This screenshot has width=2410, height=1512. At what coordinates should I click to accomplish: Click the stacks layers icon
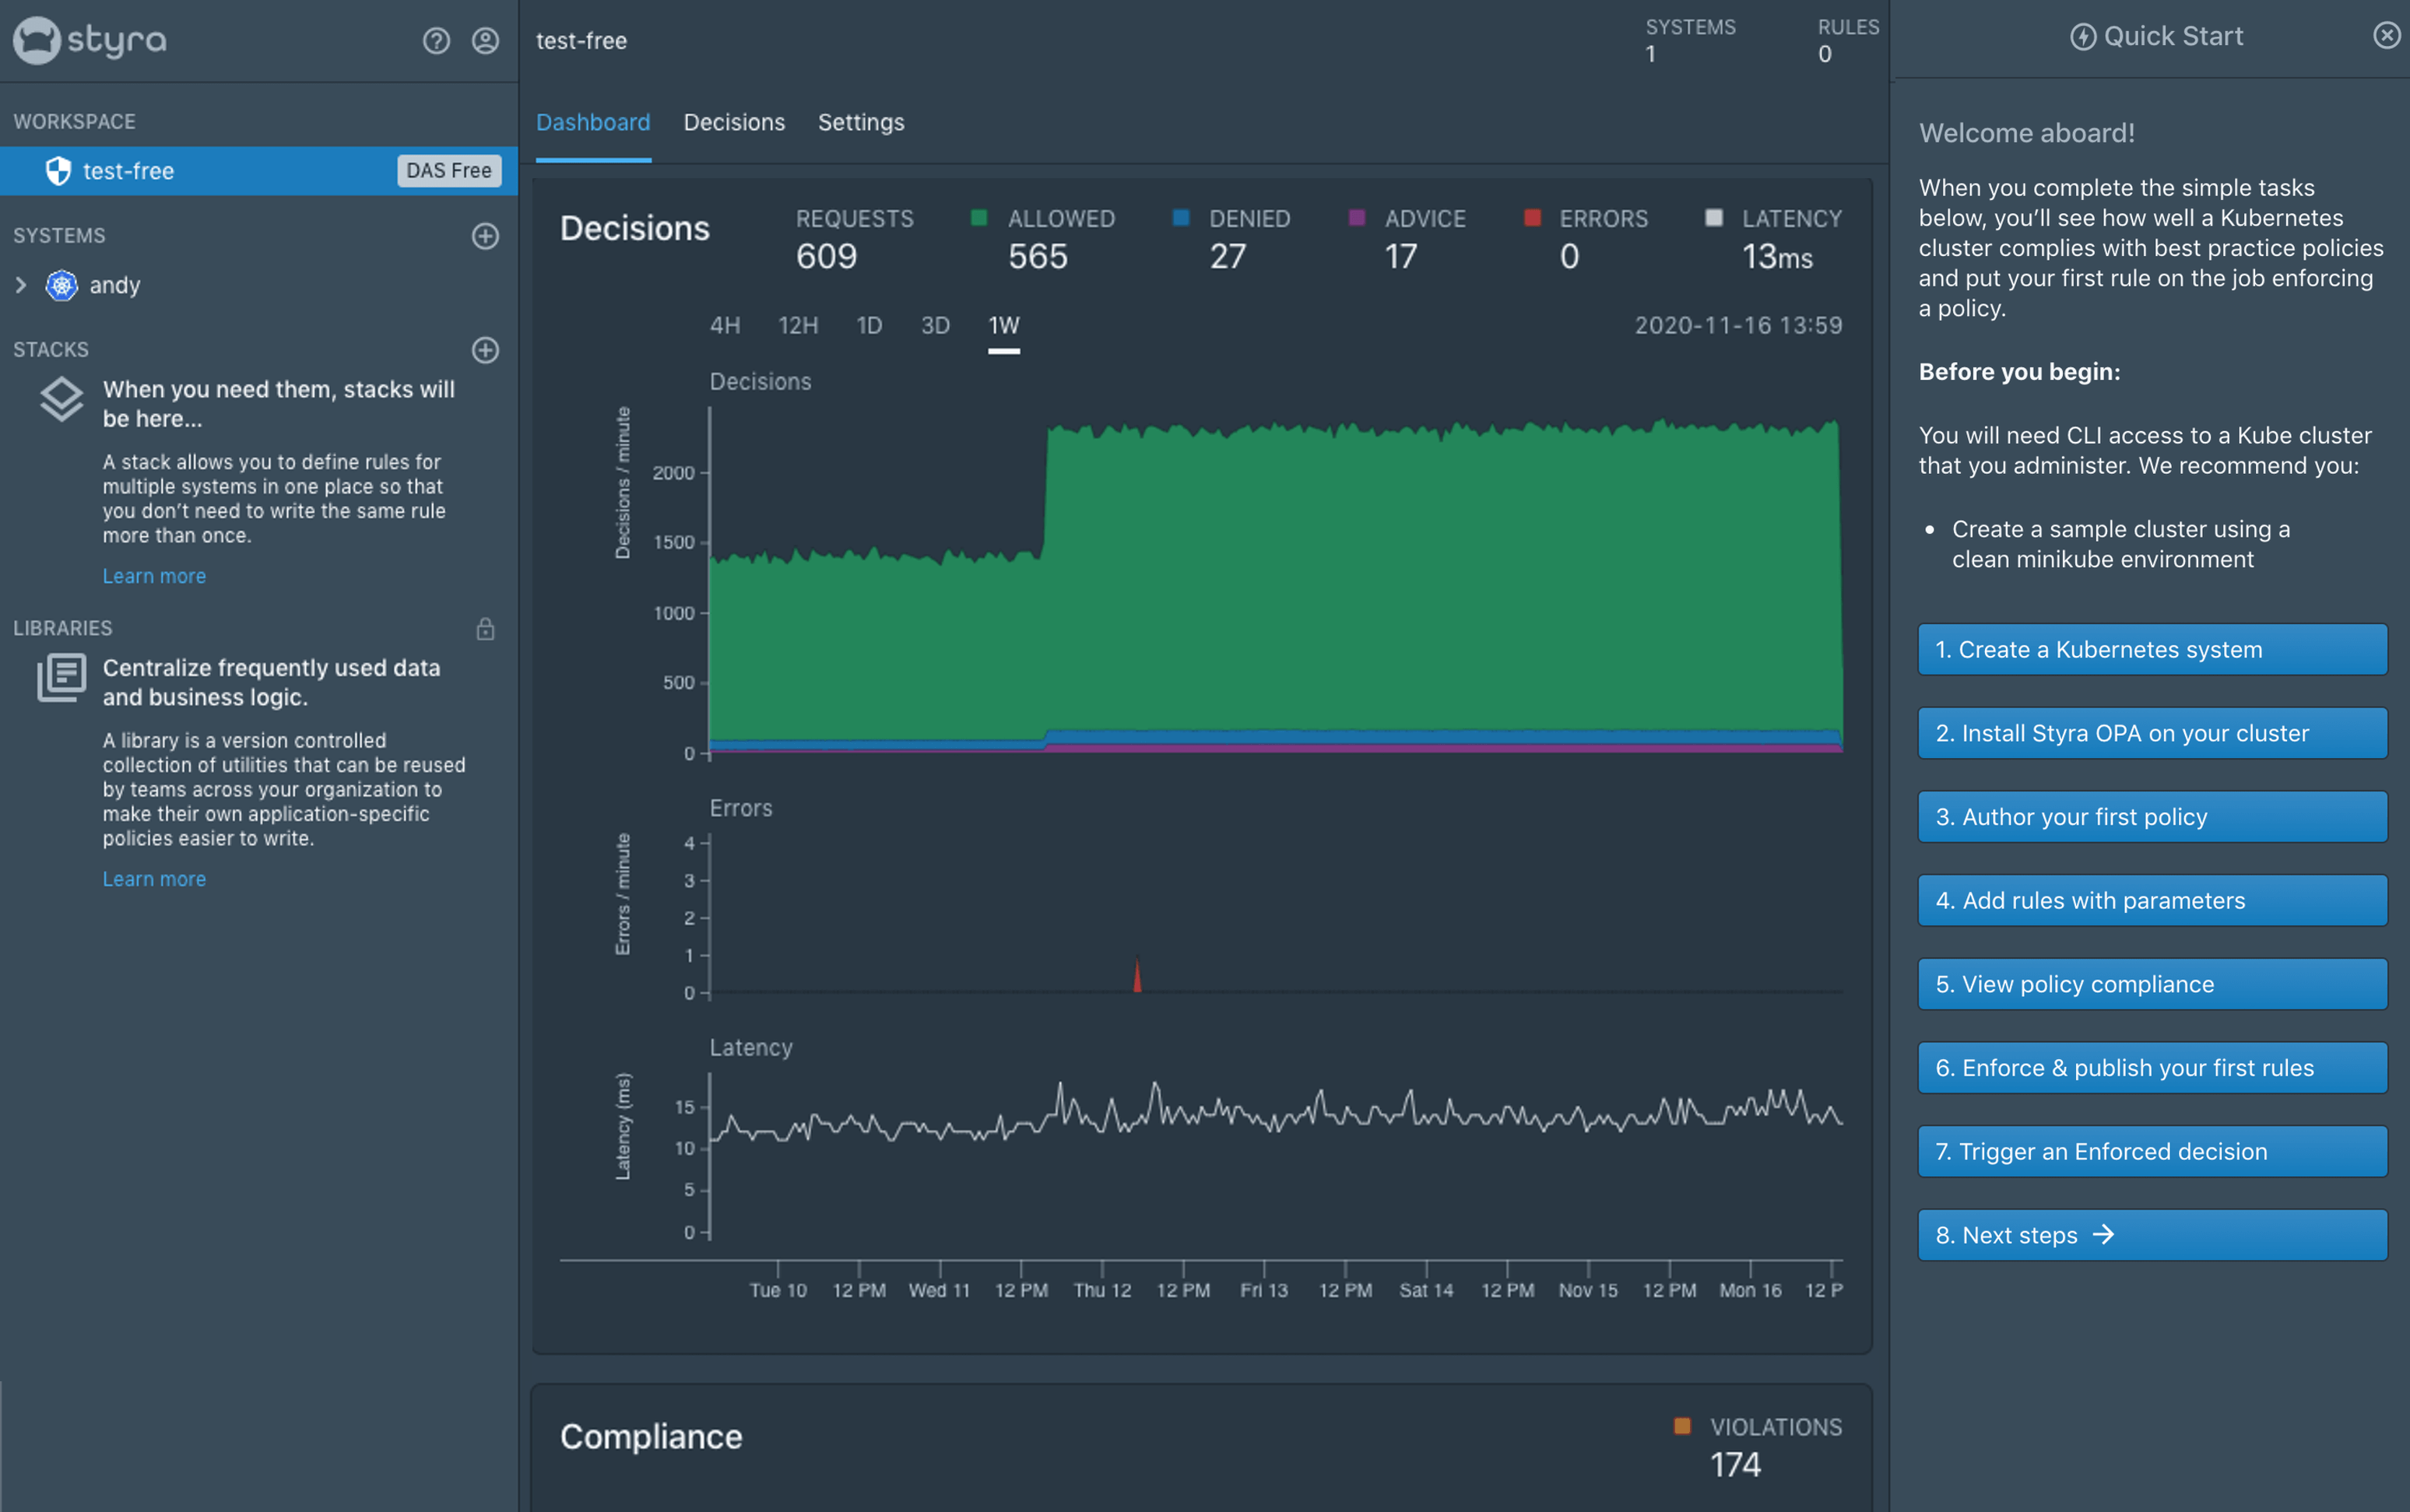click(62, 399)
